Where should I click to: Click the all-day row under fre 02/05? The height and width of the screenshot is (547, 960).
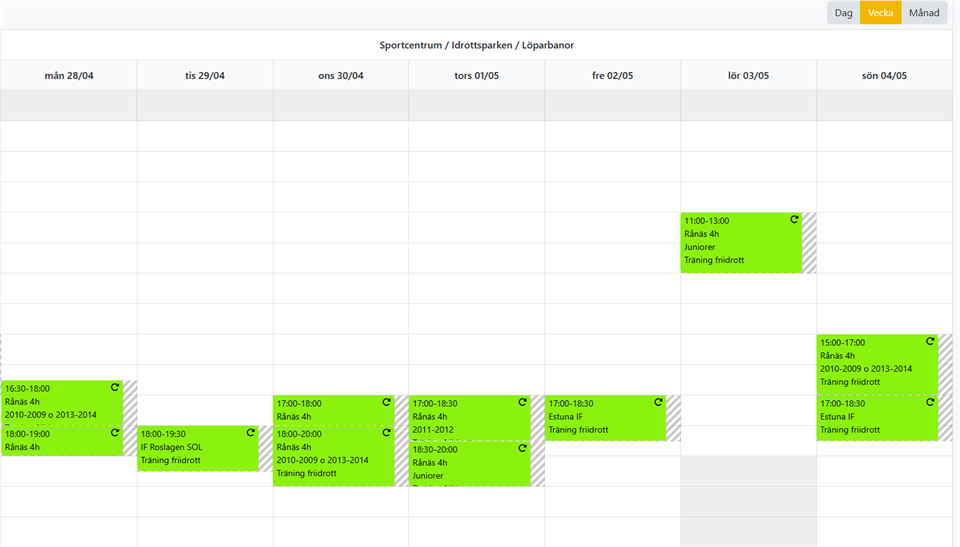point(612,105)
